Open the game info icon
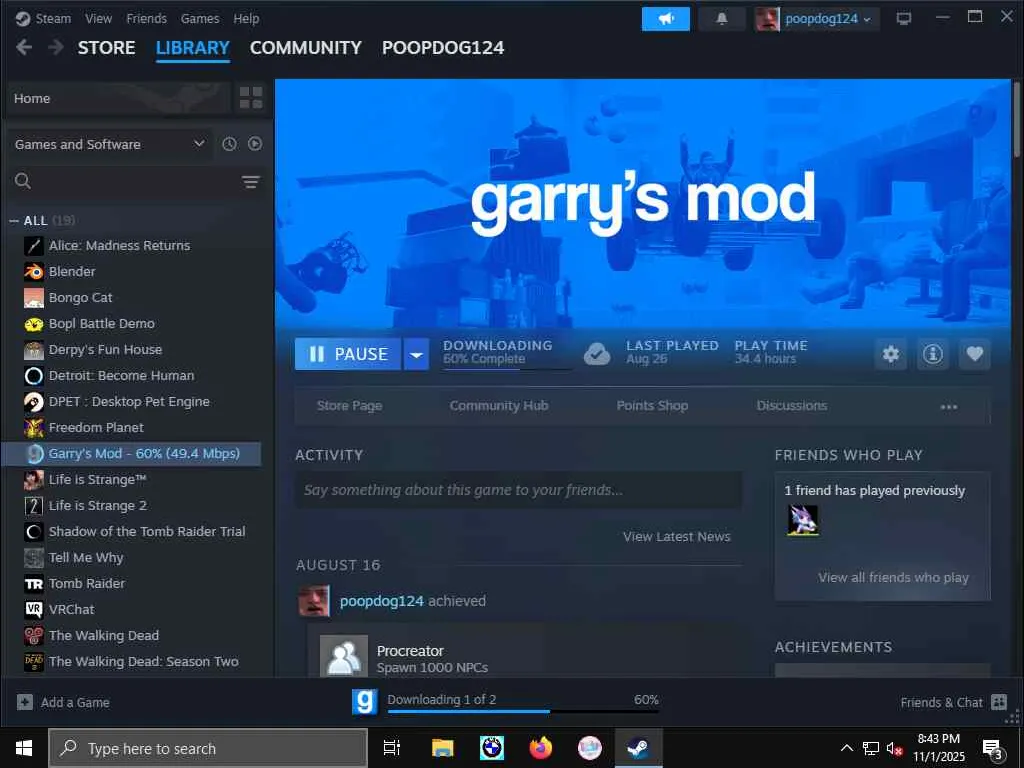The image size is (1024, 768). 933,354
